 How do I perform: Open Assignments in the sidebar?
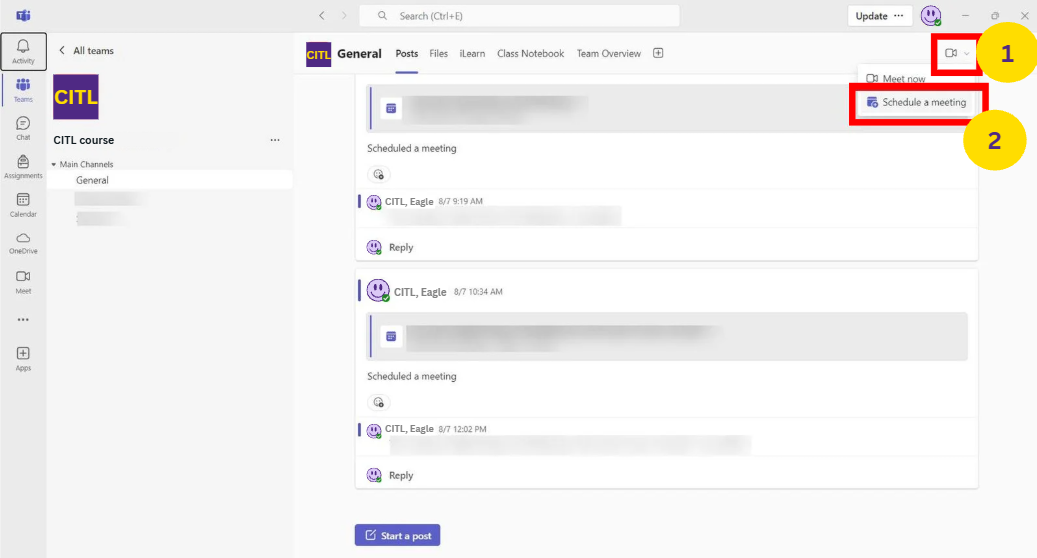point(23,165)
